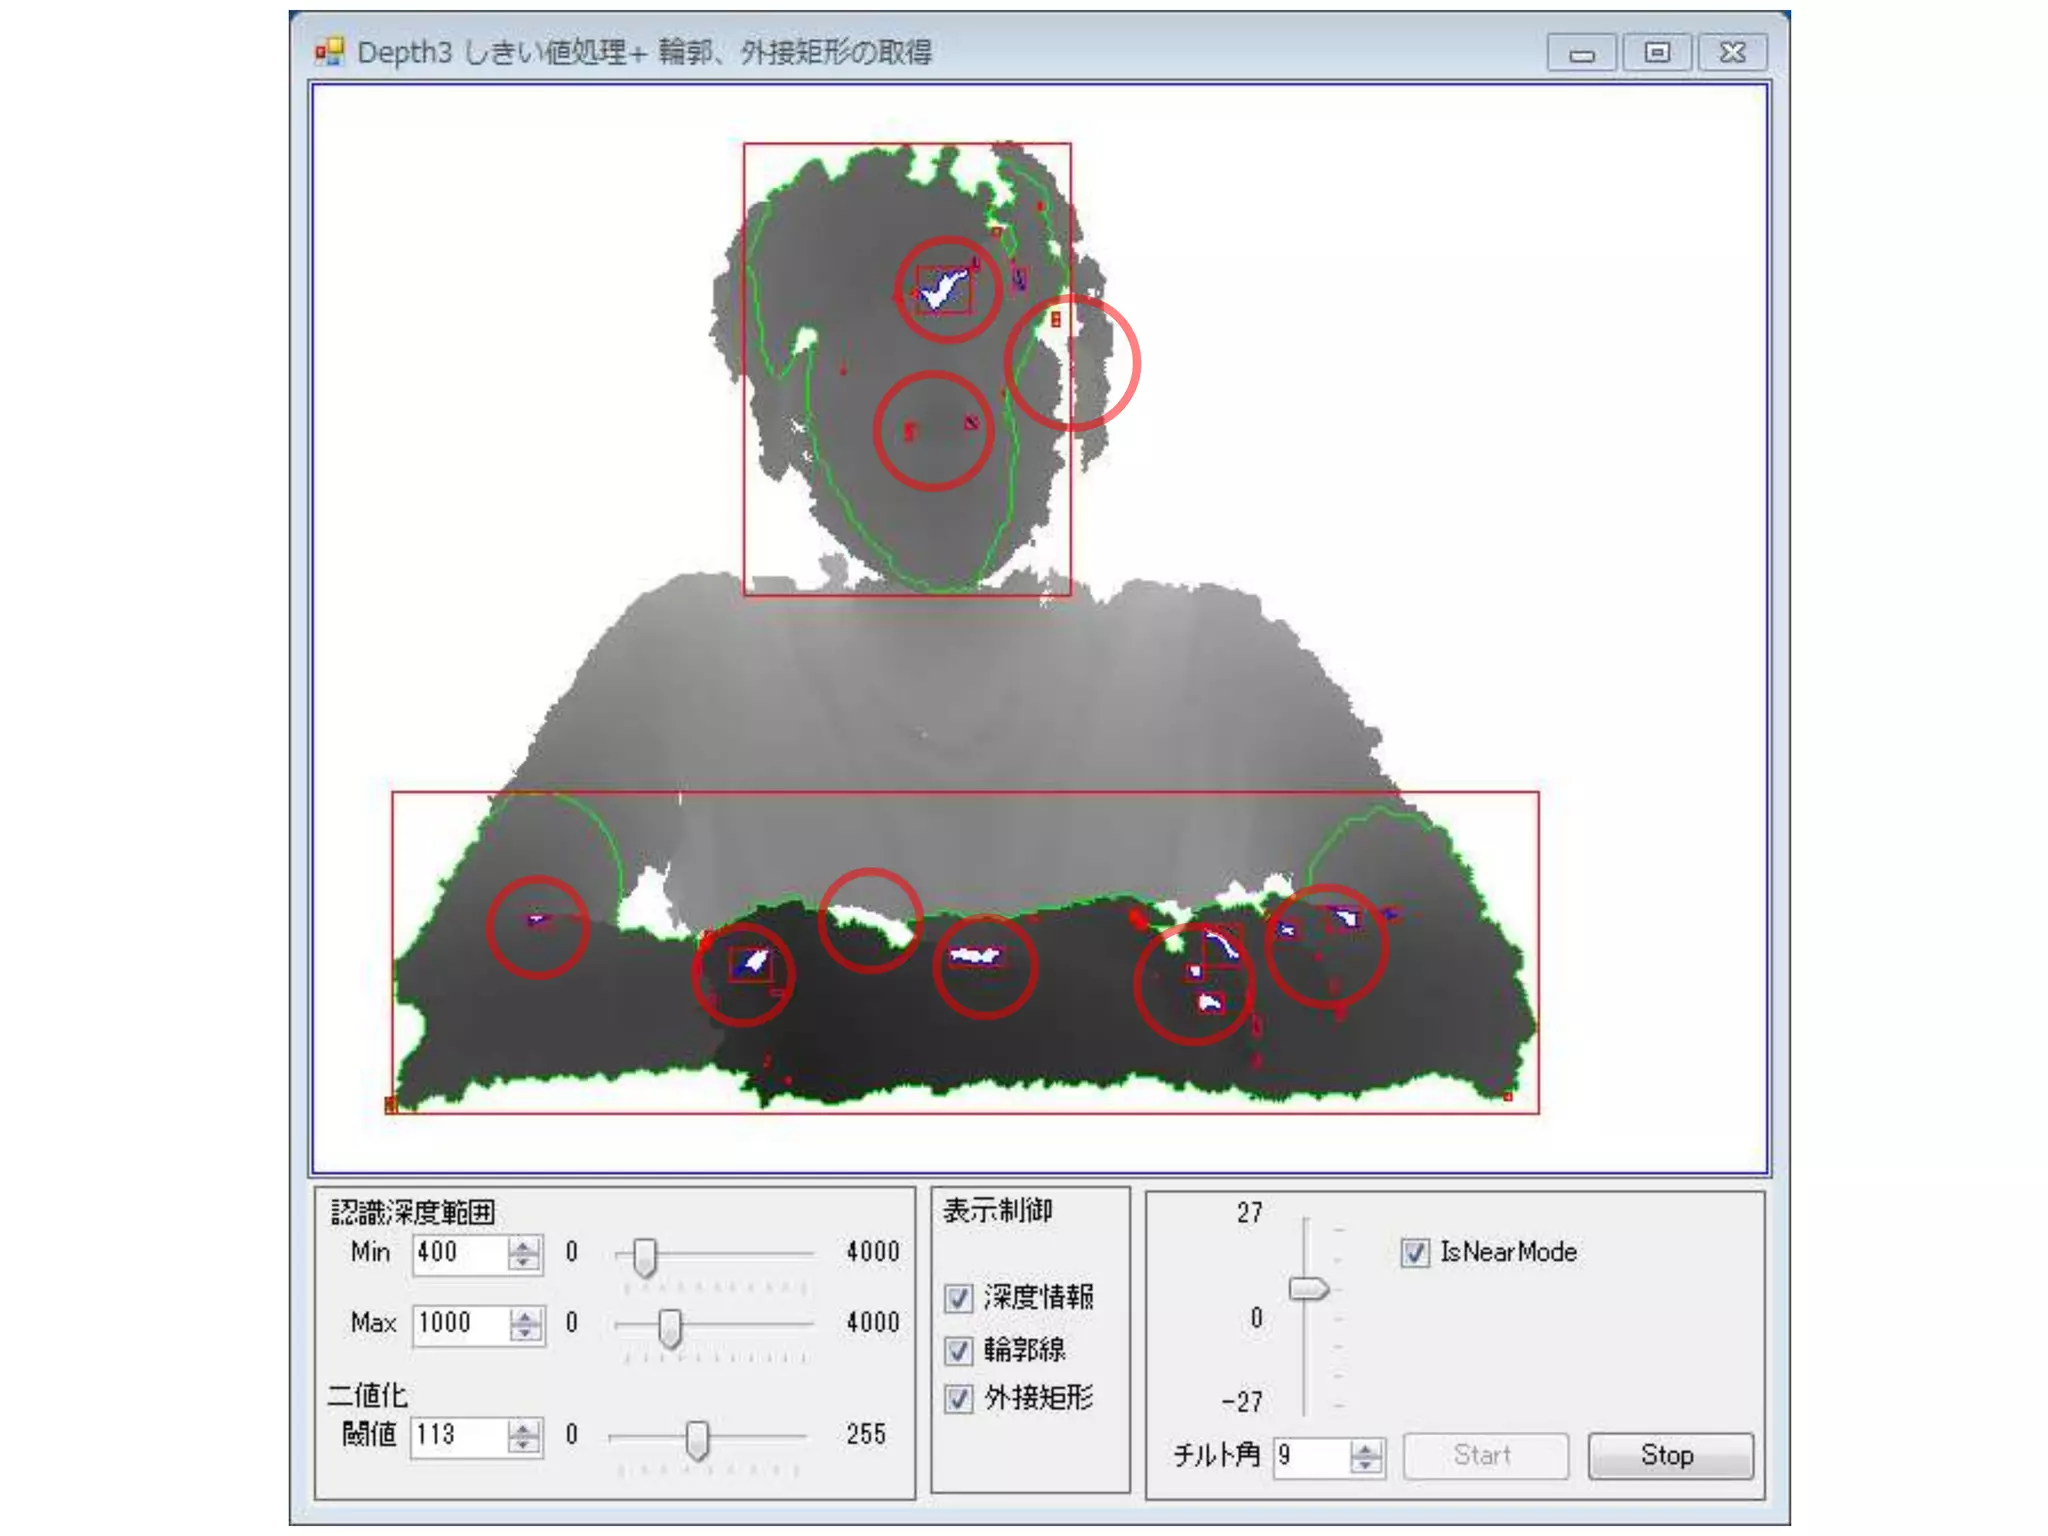Minimize the Depth3 window
2048x1536 pixels.
pos(1581,53)
